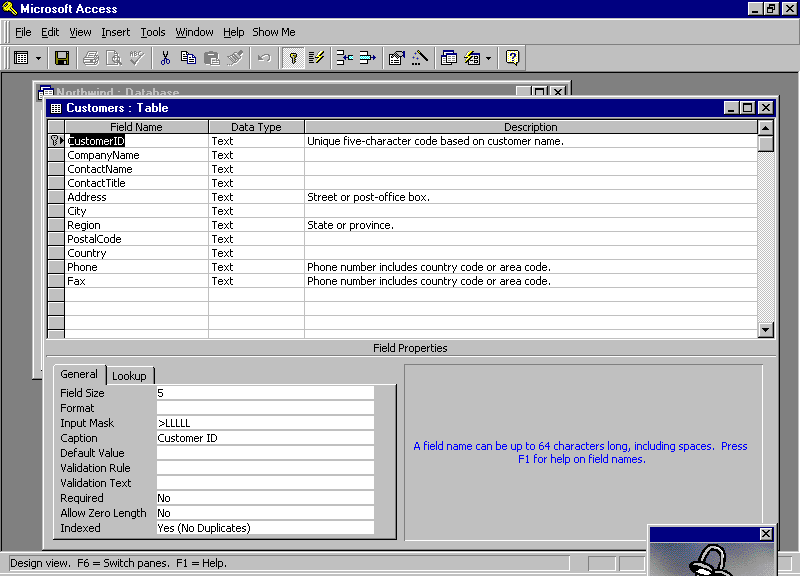The height and width of the screenshot is (576, 800).
Task: Toggle the Primary Key button
Action: point(293,58)
